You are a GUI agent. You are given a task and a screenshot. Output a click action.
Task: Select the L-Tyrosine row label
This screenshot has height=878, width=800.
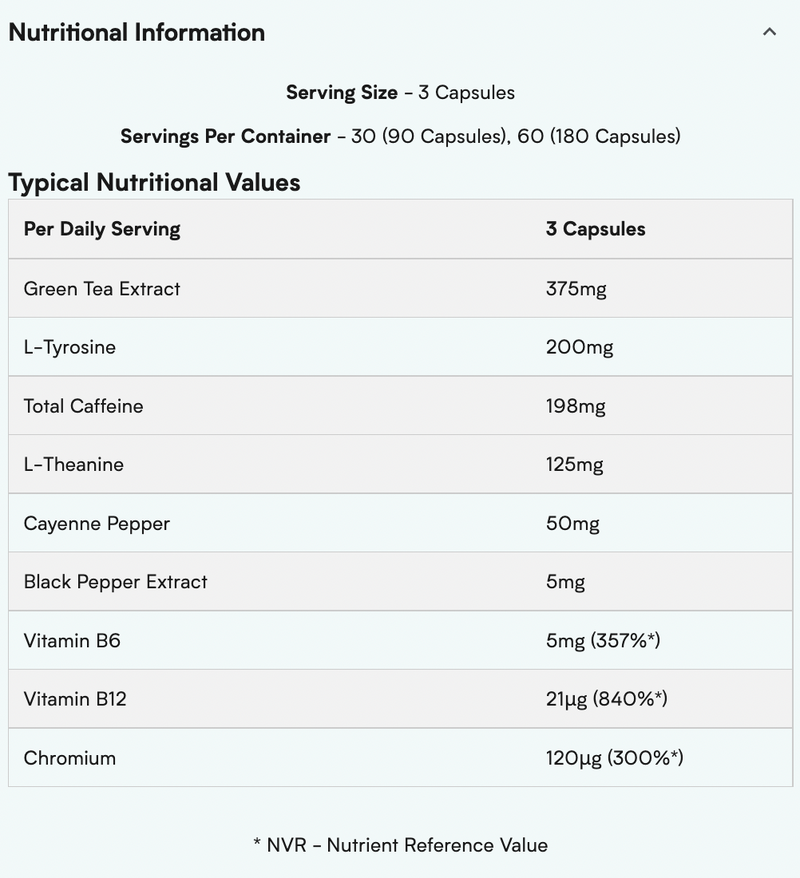click(70, 348)
